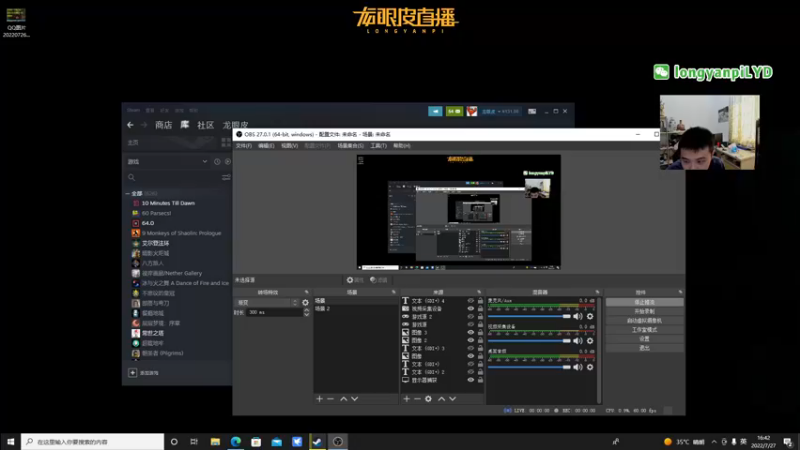
Task: Open OBS 设置 from Controls panel
Action: pos(644,339)
